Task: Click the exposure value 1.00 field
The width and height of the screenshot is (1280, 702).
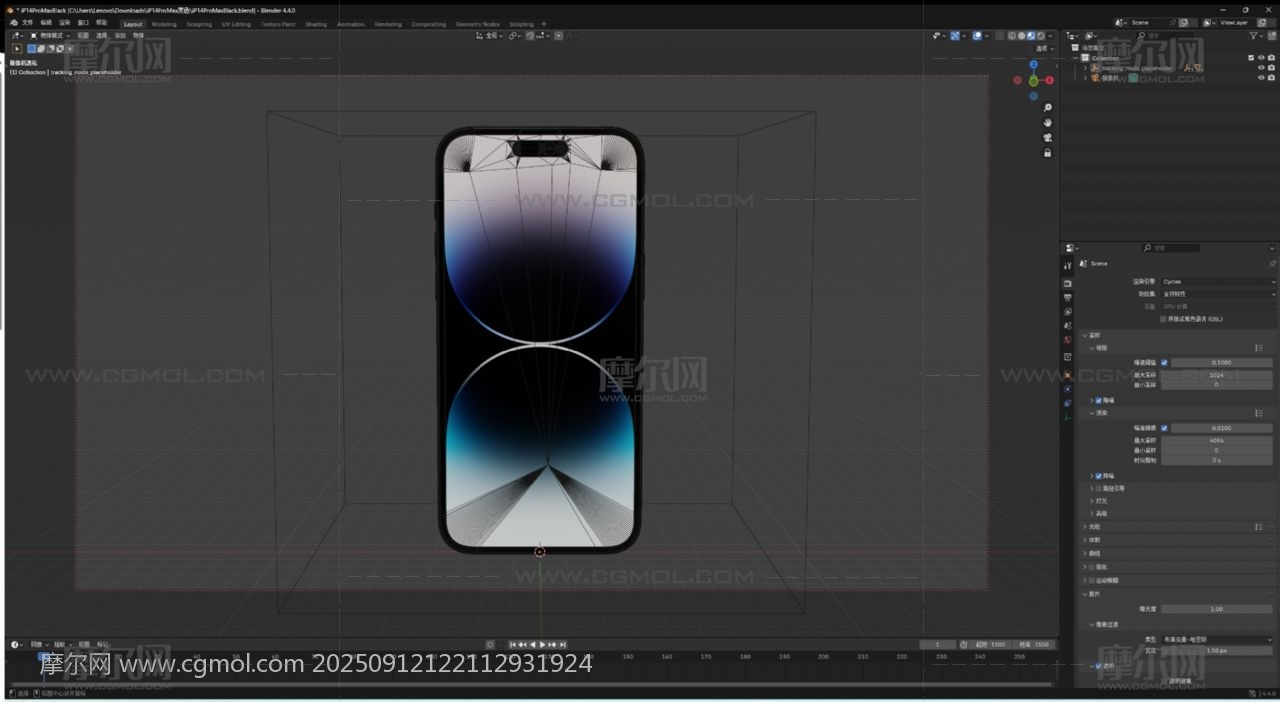Action: point(1216,609)
